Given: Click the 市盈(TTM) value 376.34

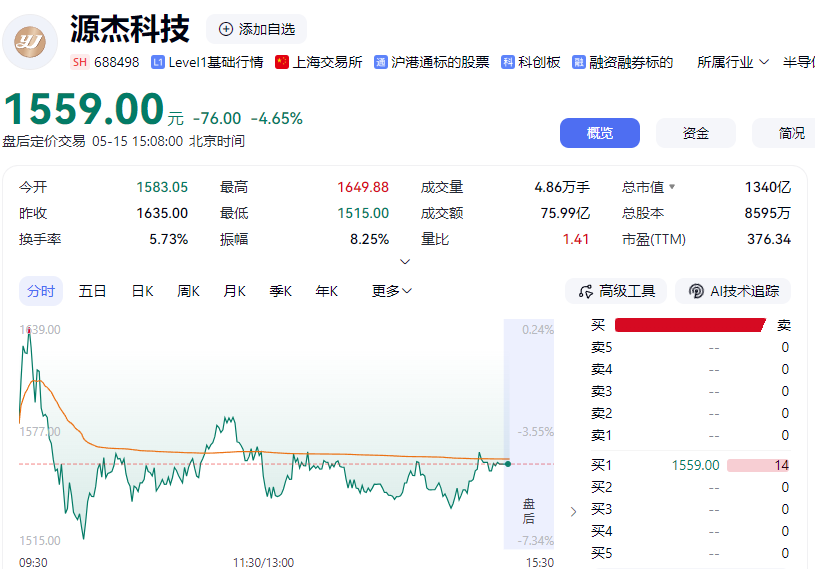Looking at the screenshot, I should pos(769,239).
